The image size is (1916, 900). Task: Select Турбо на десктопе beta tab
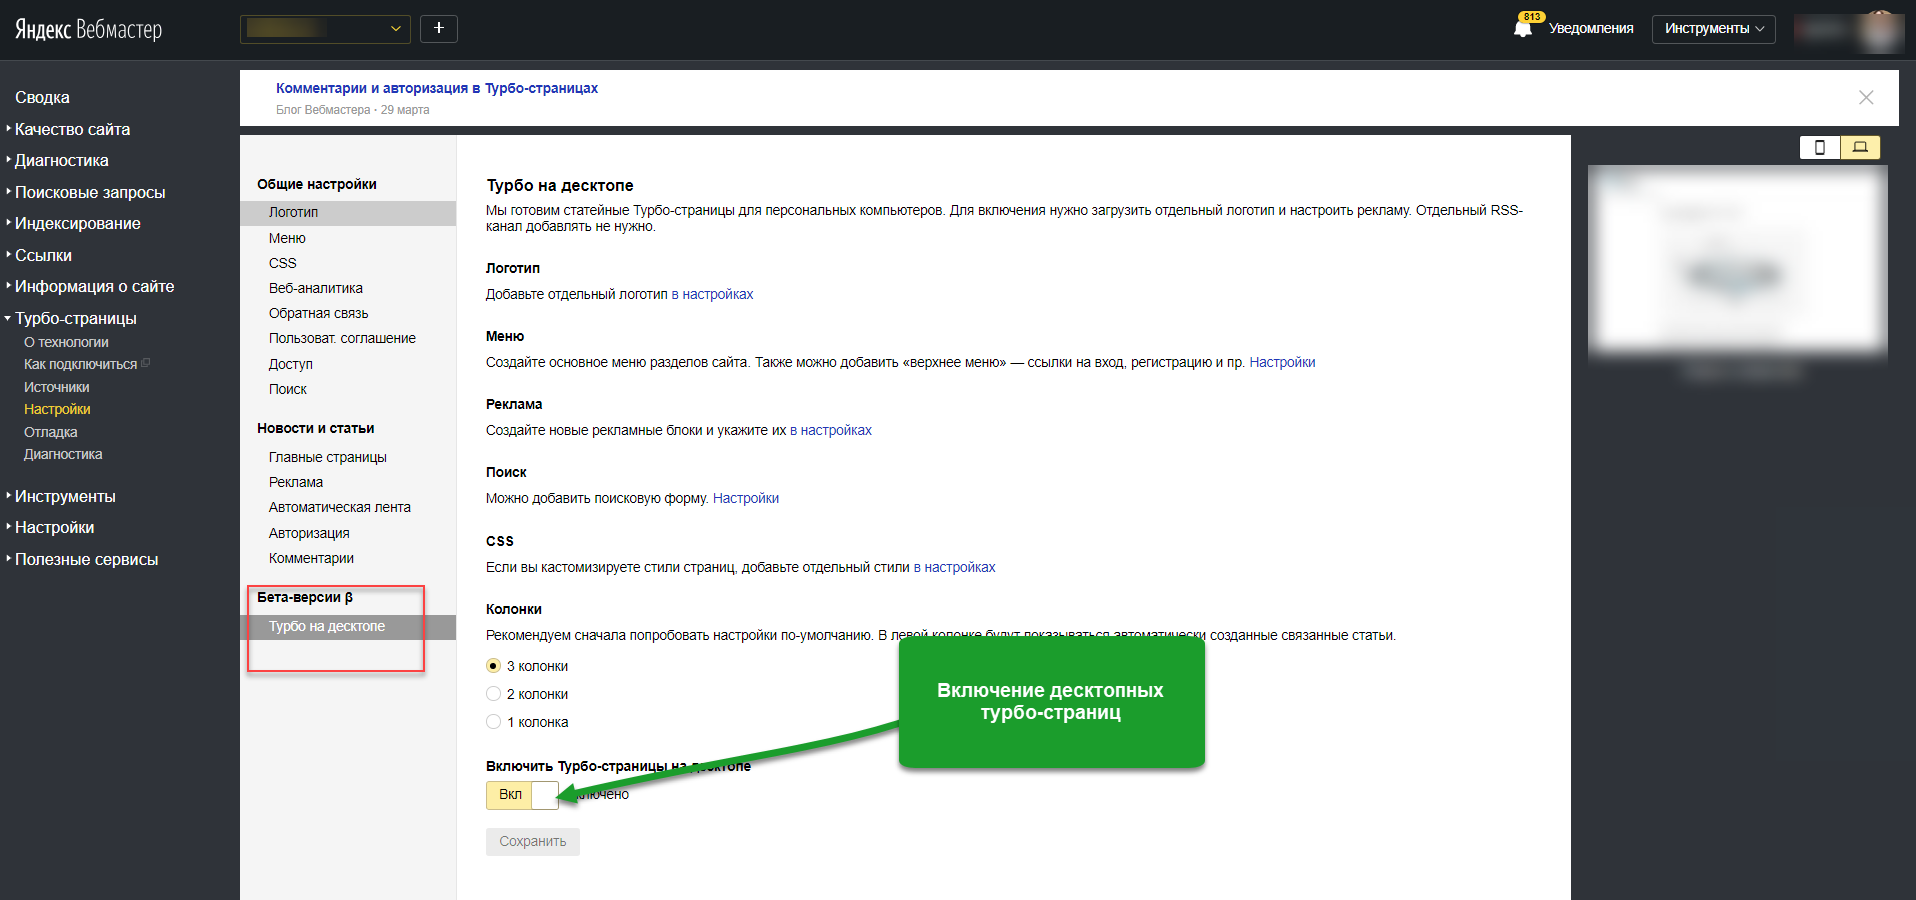coord(348,627)
